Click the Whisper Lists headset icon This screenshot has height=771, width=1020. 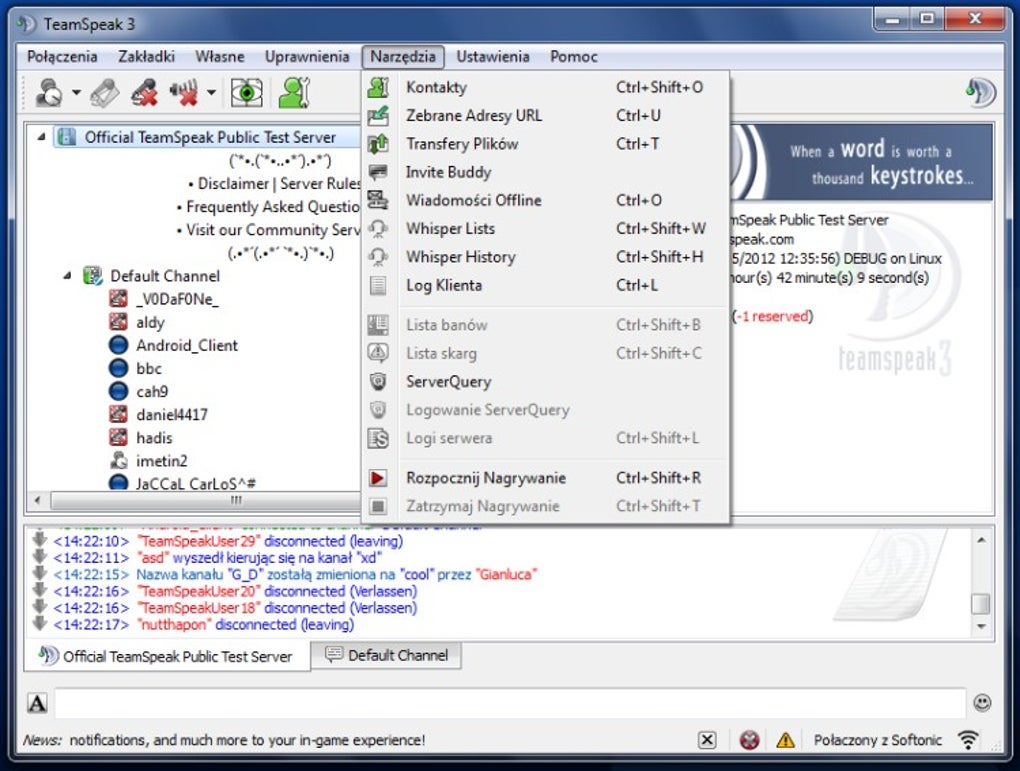click(378, 229)
